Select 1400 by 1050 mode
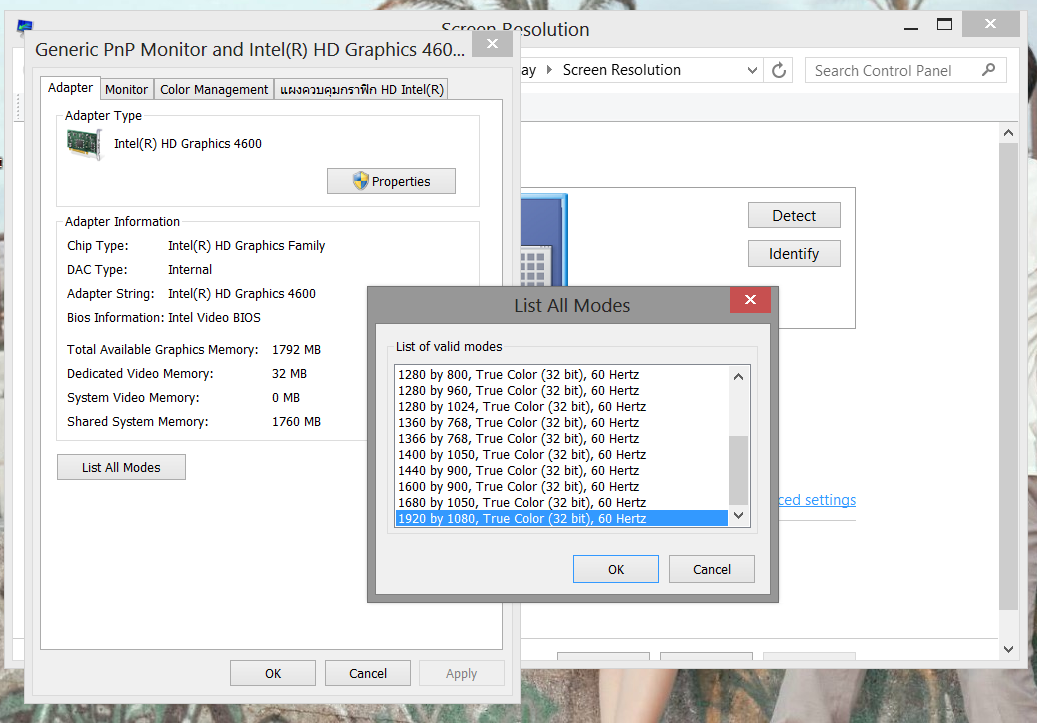The image size is (1037, 723). pos(561,454)
